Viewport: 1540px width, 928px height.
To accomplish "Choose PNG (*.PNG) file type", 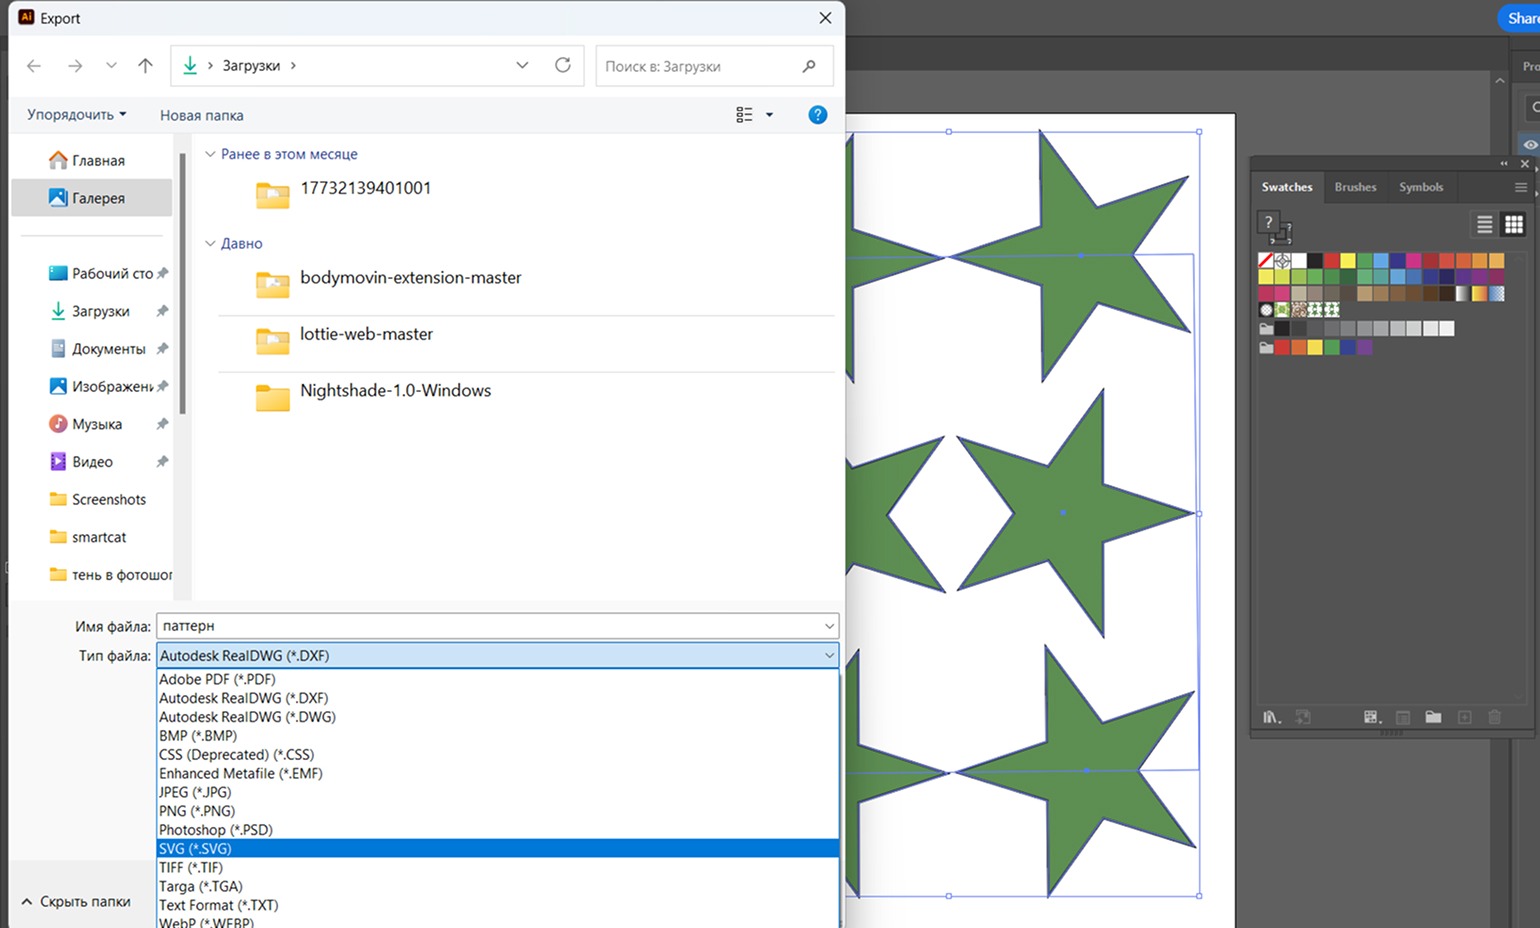I will click(497, 811).
